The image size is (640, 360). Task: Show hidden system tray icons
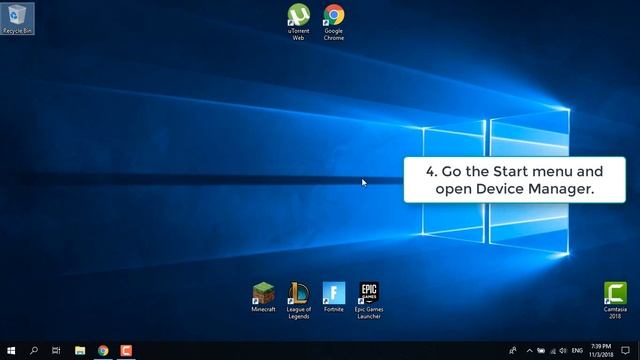point(529,351)
